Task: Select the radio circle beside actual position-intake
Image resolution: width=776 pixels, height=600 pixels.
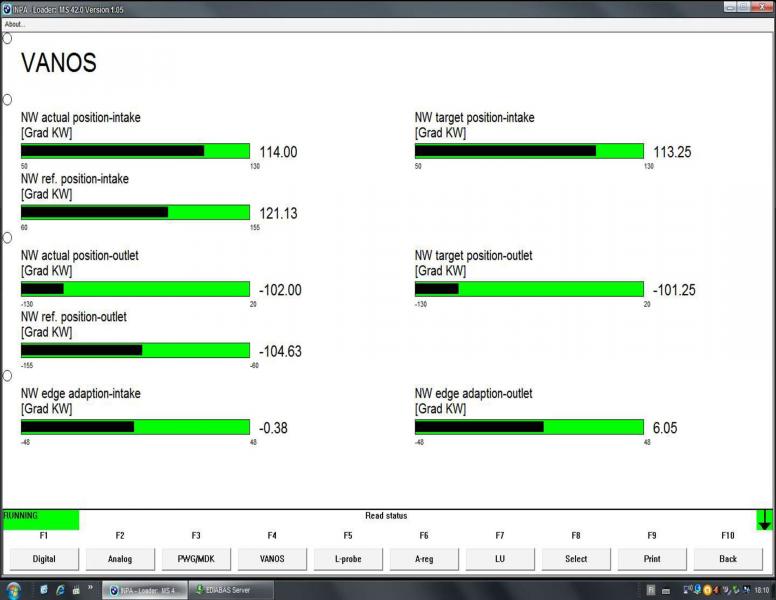Action: (x=8, y=100)
